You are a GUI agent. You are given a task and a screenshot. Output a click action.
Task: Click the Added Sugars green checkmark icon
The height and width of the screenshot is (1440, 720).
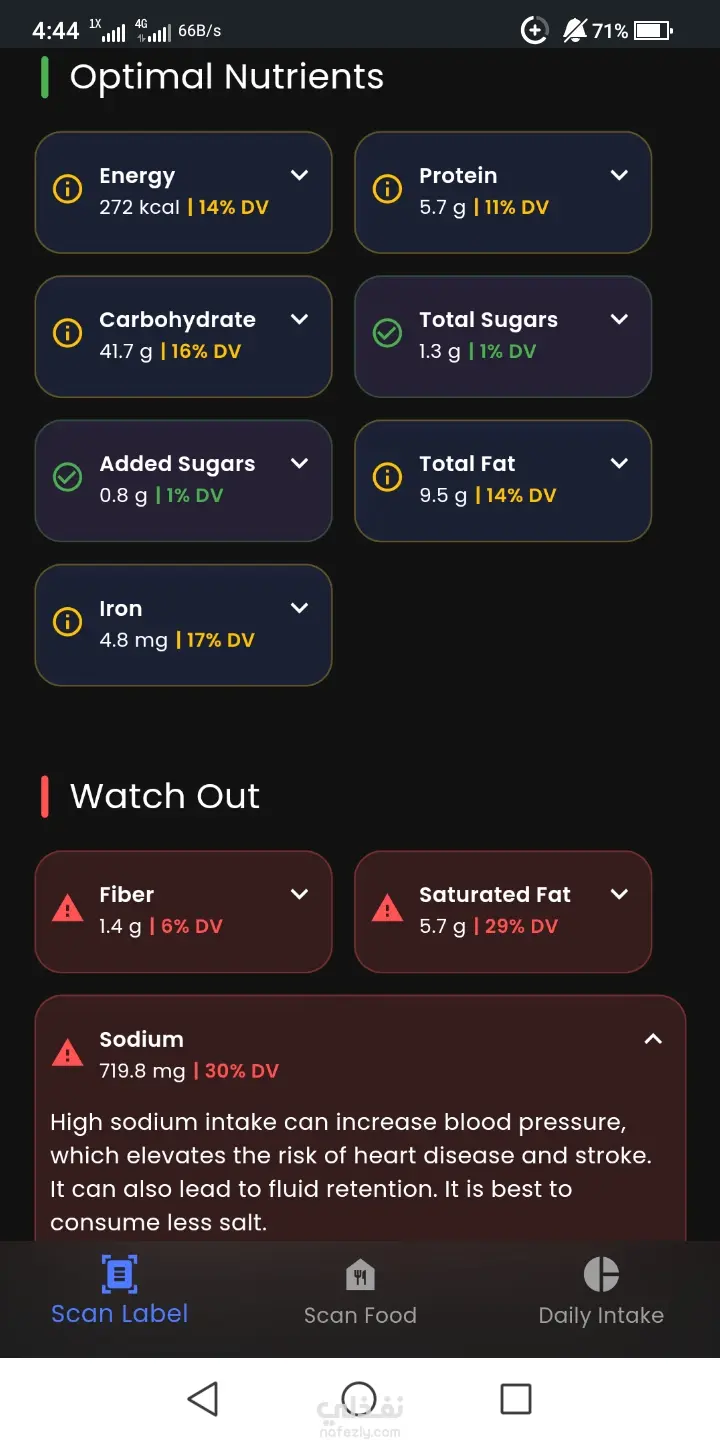(67, 478)
